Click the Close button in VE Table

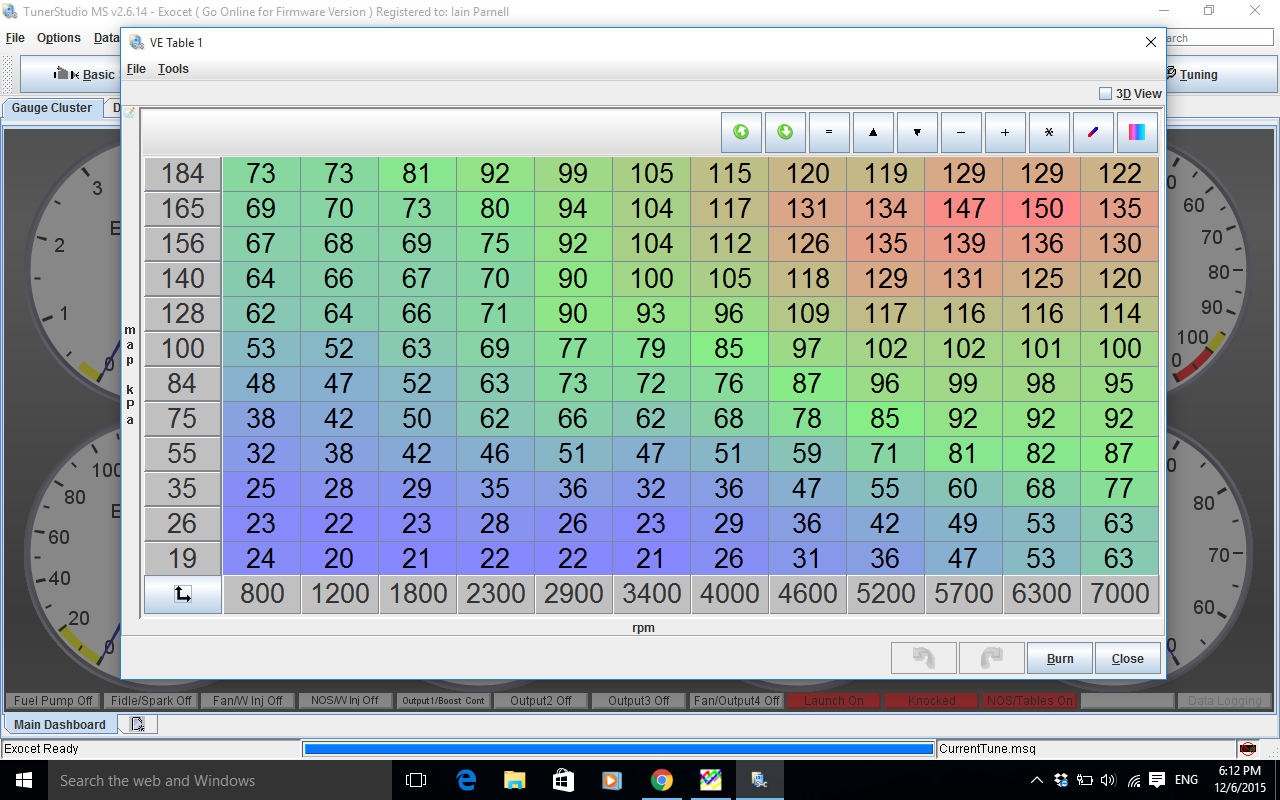pos(1128,658)
